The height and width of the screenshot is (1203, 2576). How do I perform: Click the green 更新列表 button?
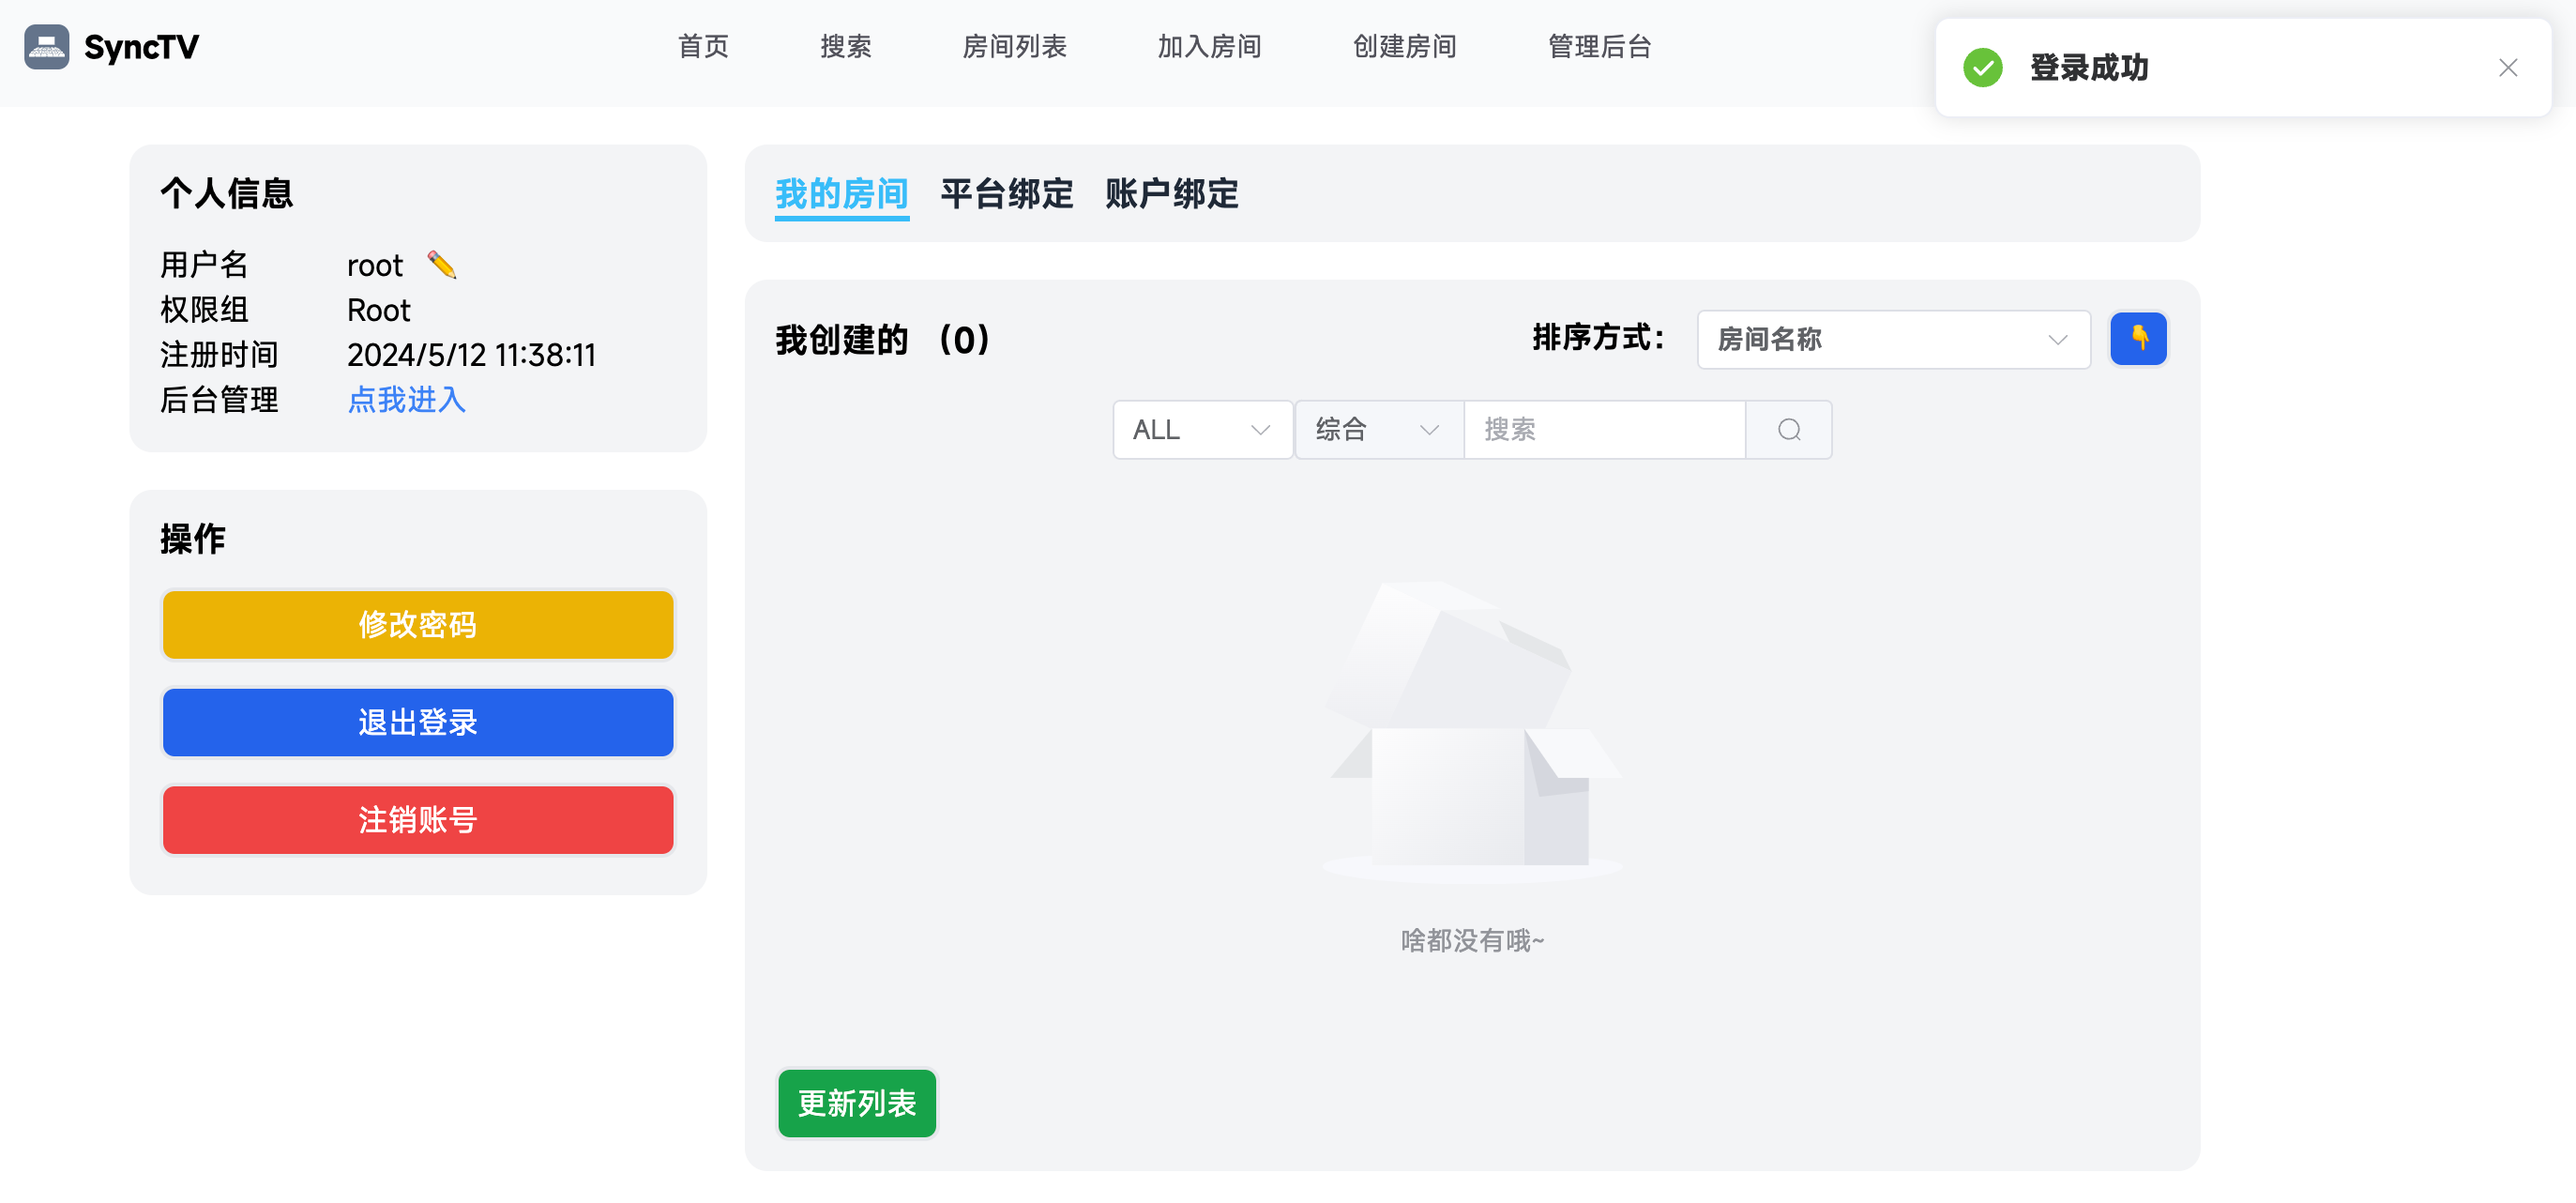click(x=856, y=1103)
